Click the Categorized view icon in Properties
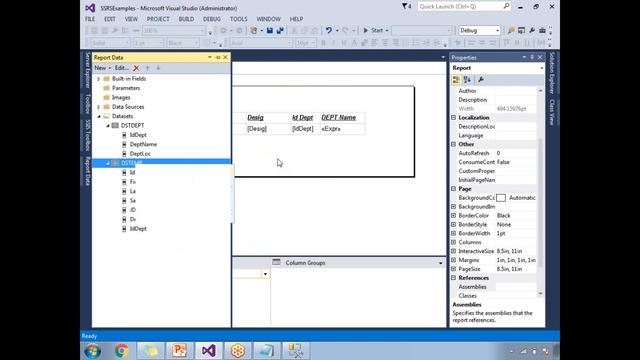 click(x=456, y=80)
